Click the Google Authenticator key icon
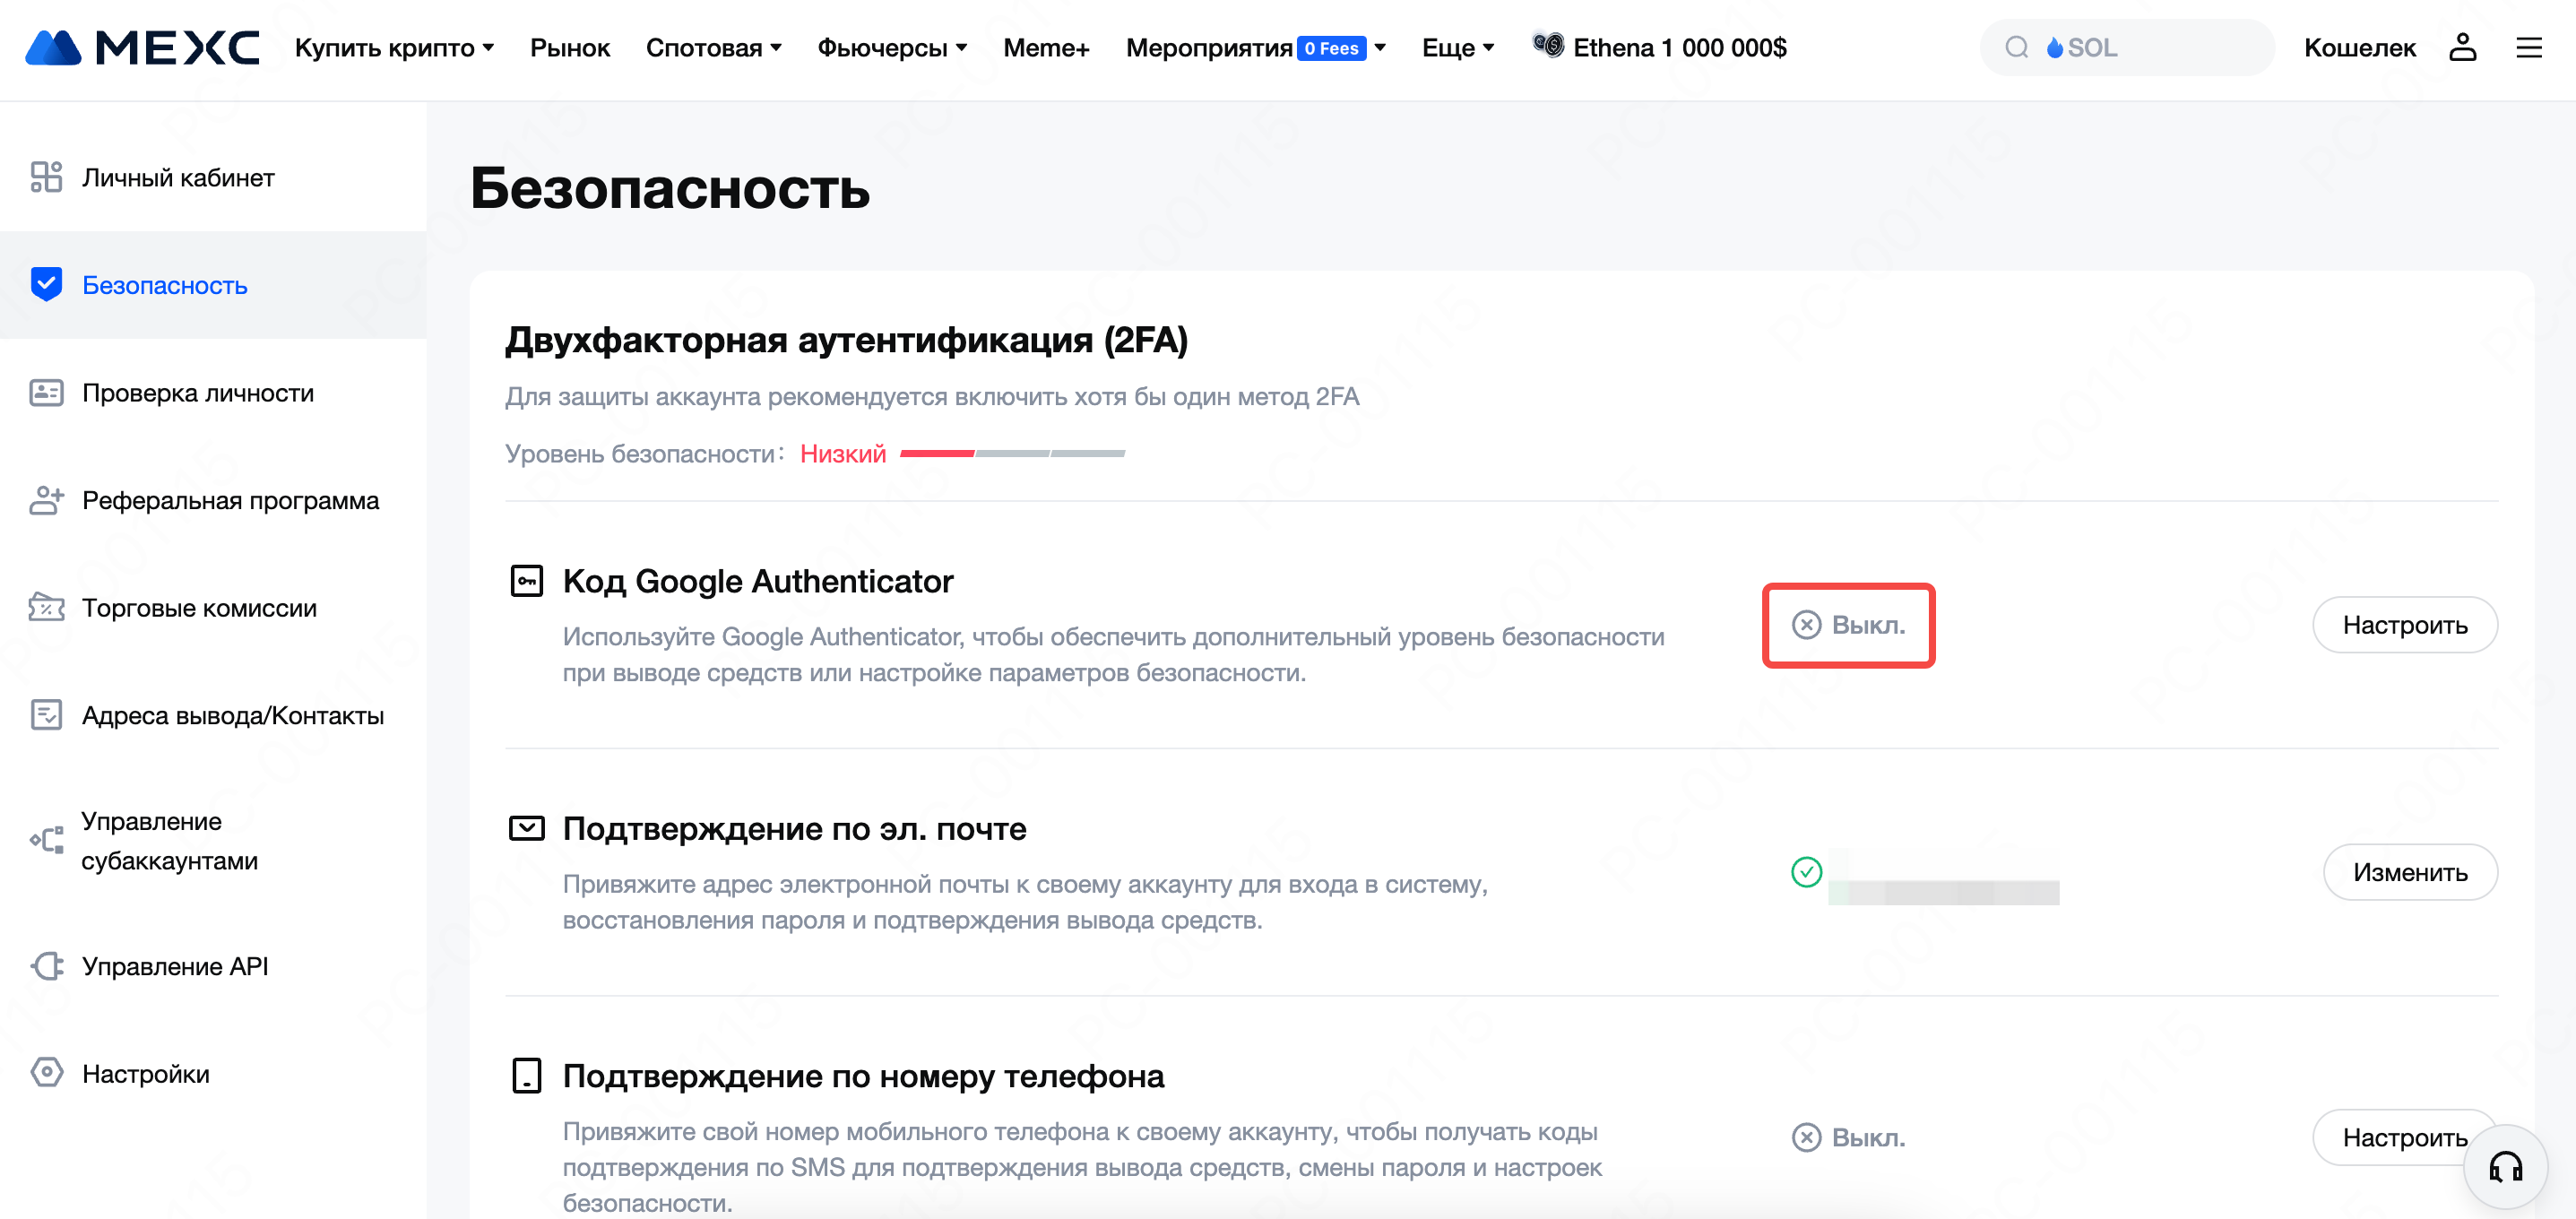 526,581
